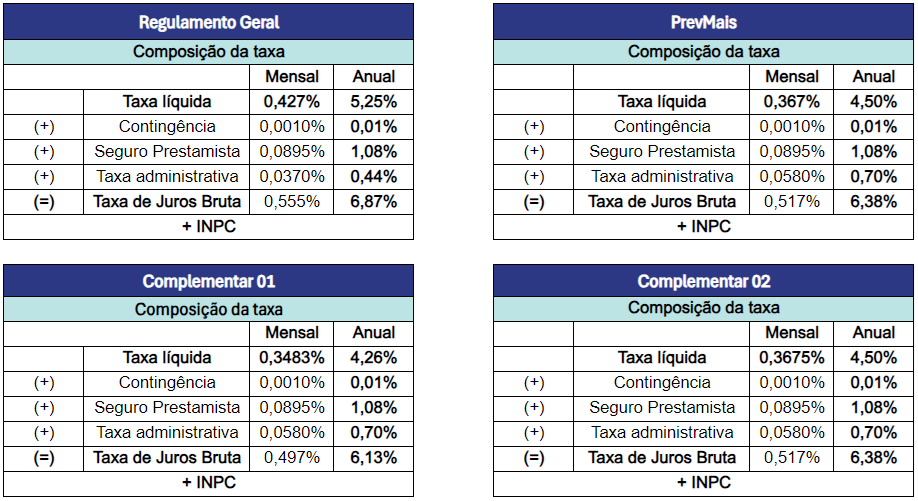
Task: Click Seguro Prestamista label in Complementar 01
Action: 167,407
